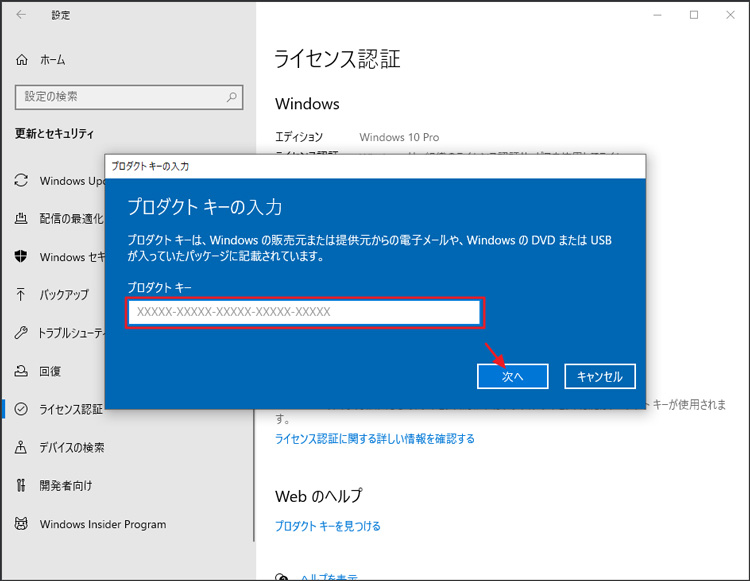Viewport: 750px width, 581px height.
Task: Click the ホーム house icon
Action: [x=22, y=60]
